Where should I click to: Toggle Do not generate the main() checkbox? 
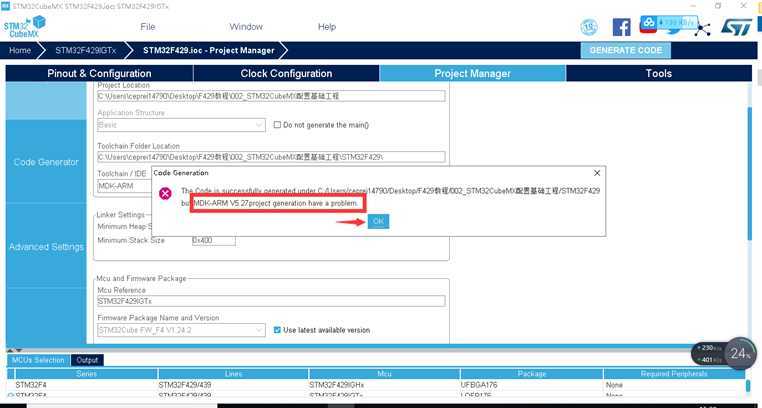click(x=277, y=125)
